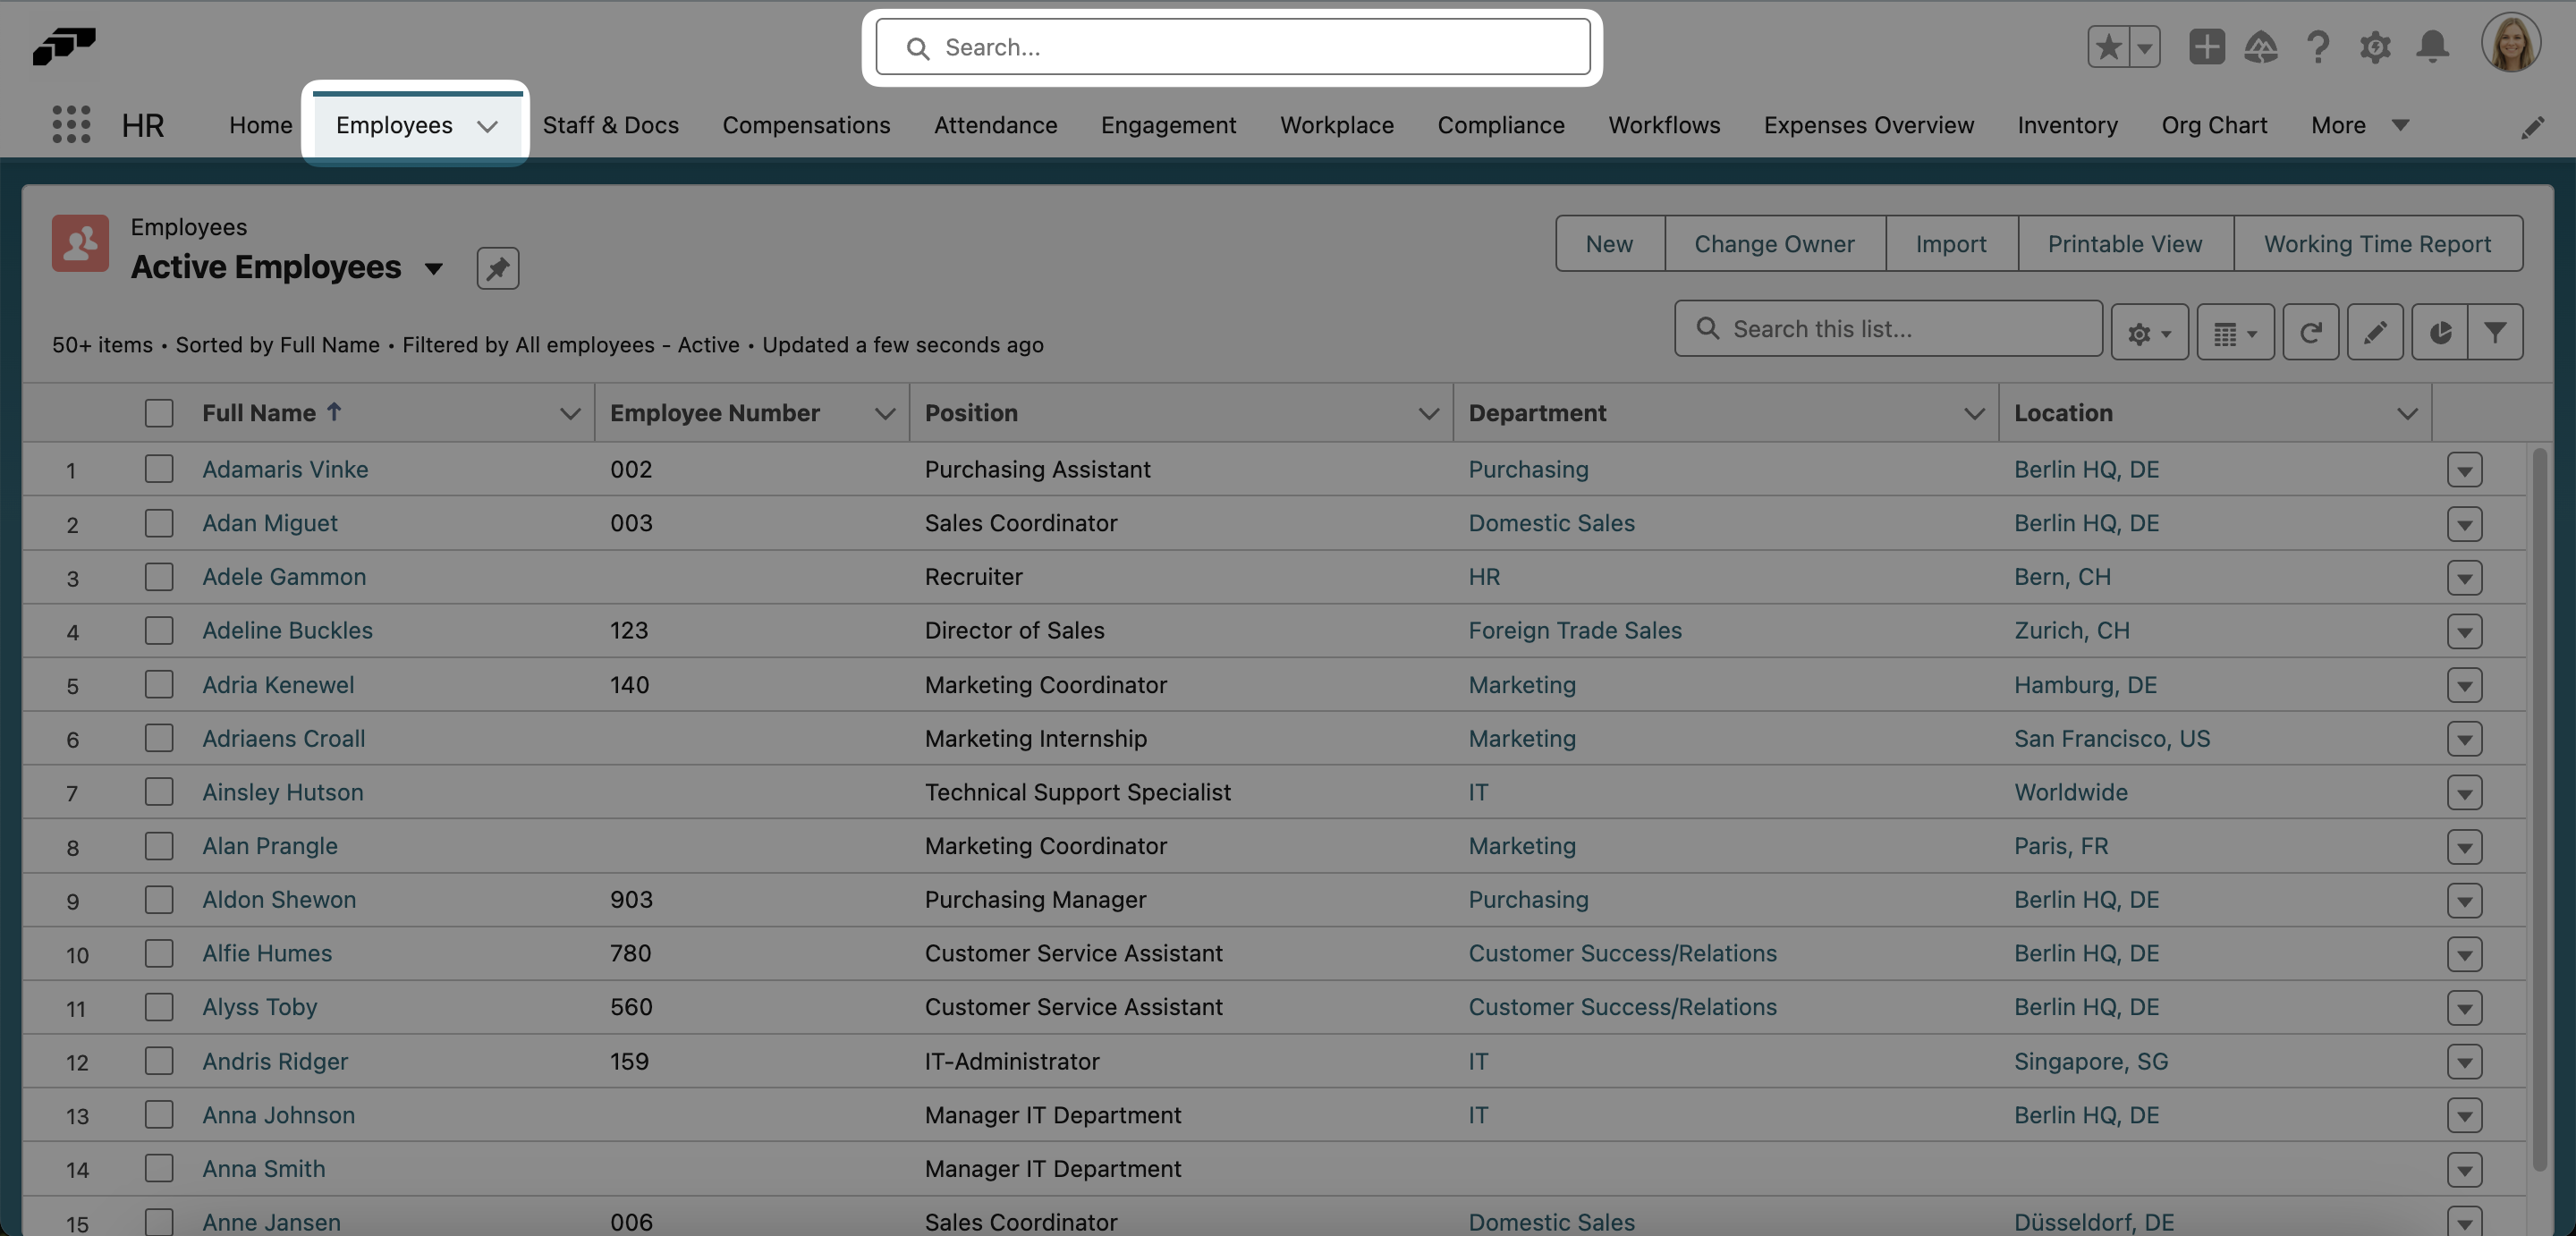
Task: Switch to the Compliance tab
Action: (x=1501, y=125)
